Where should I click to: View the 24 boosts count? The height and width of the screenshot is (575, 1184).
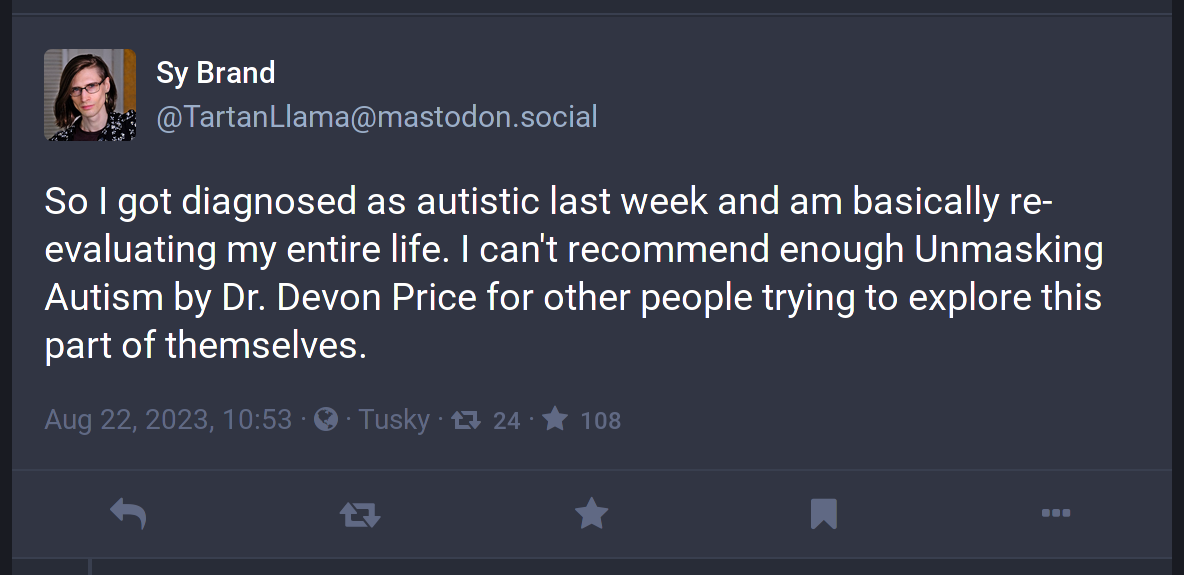click(506, 420)
